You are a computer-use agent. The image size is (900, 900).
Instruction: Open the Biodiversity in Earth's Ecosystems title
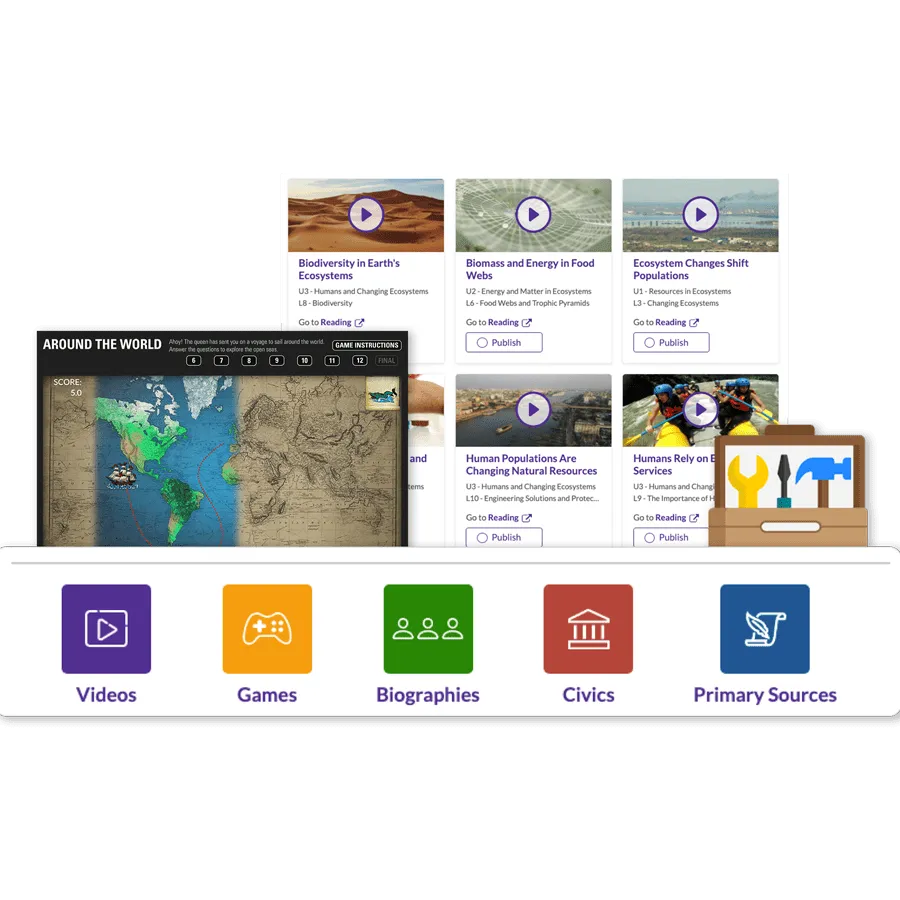click(x=349, y=269)
